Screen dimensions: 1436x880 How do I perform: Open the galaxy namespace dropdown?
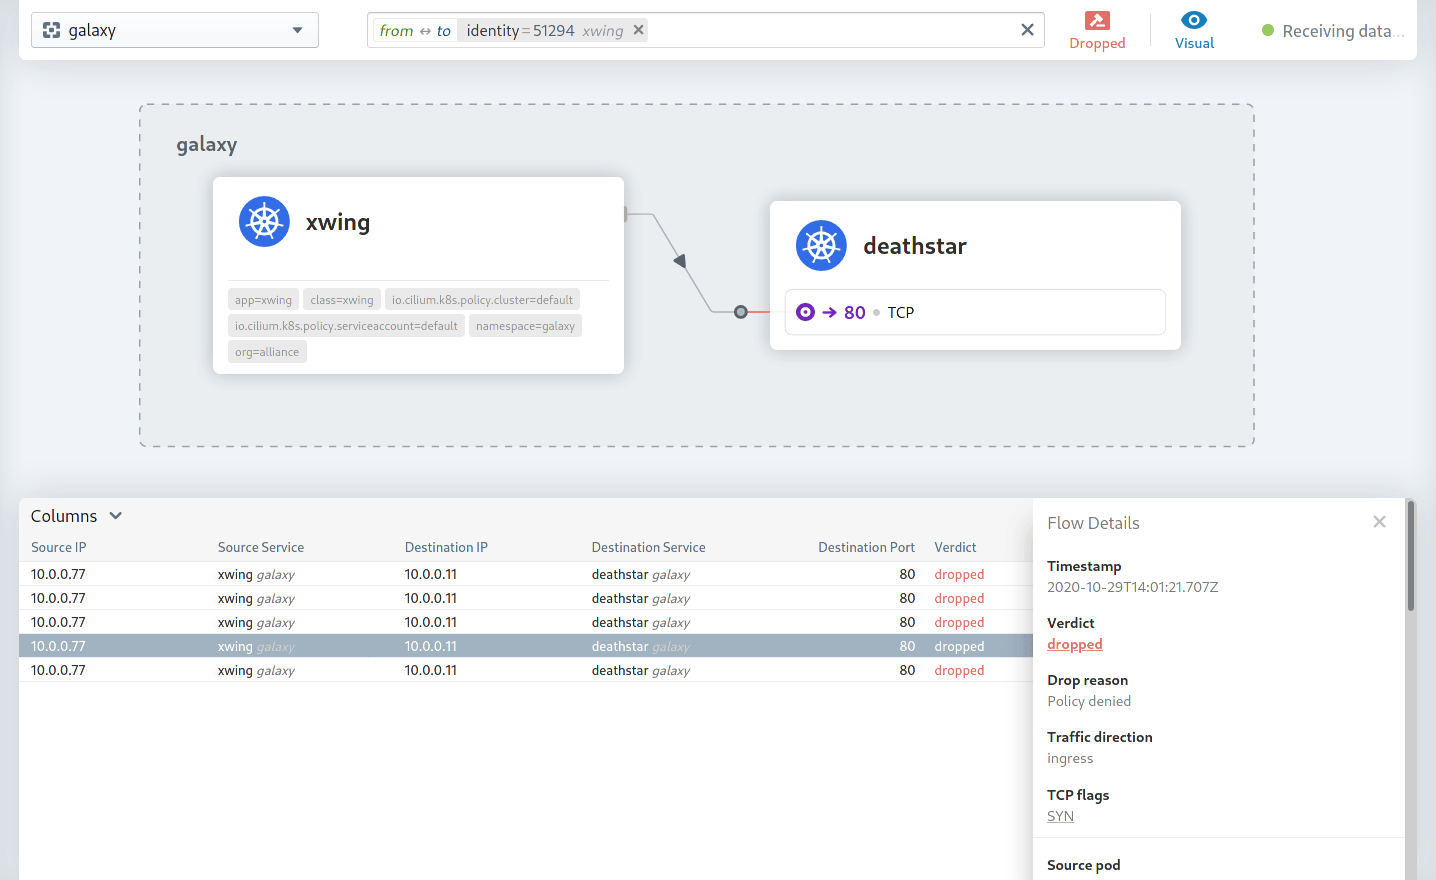coord(175,30)
